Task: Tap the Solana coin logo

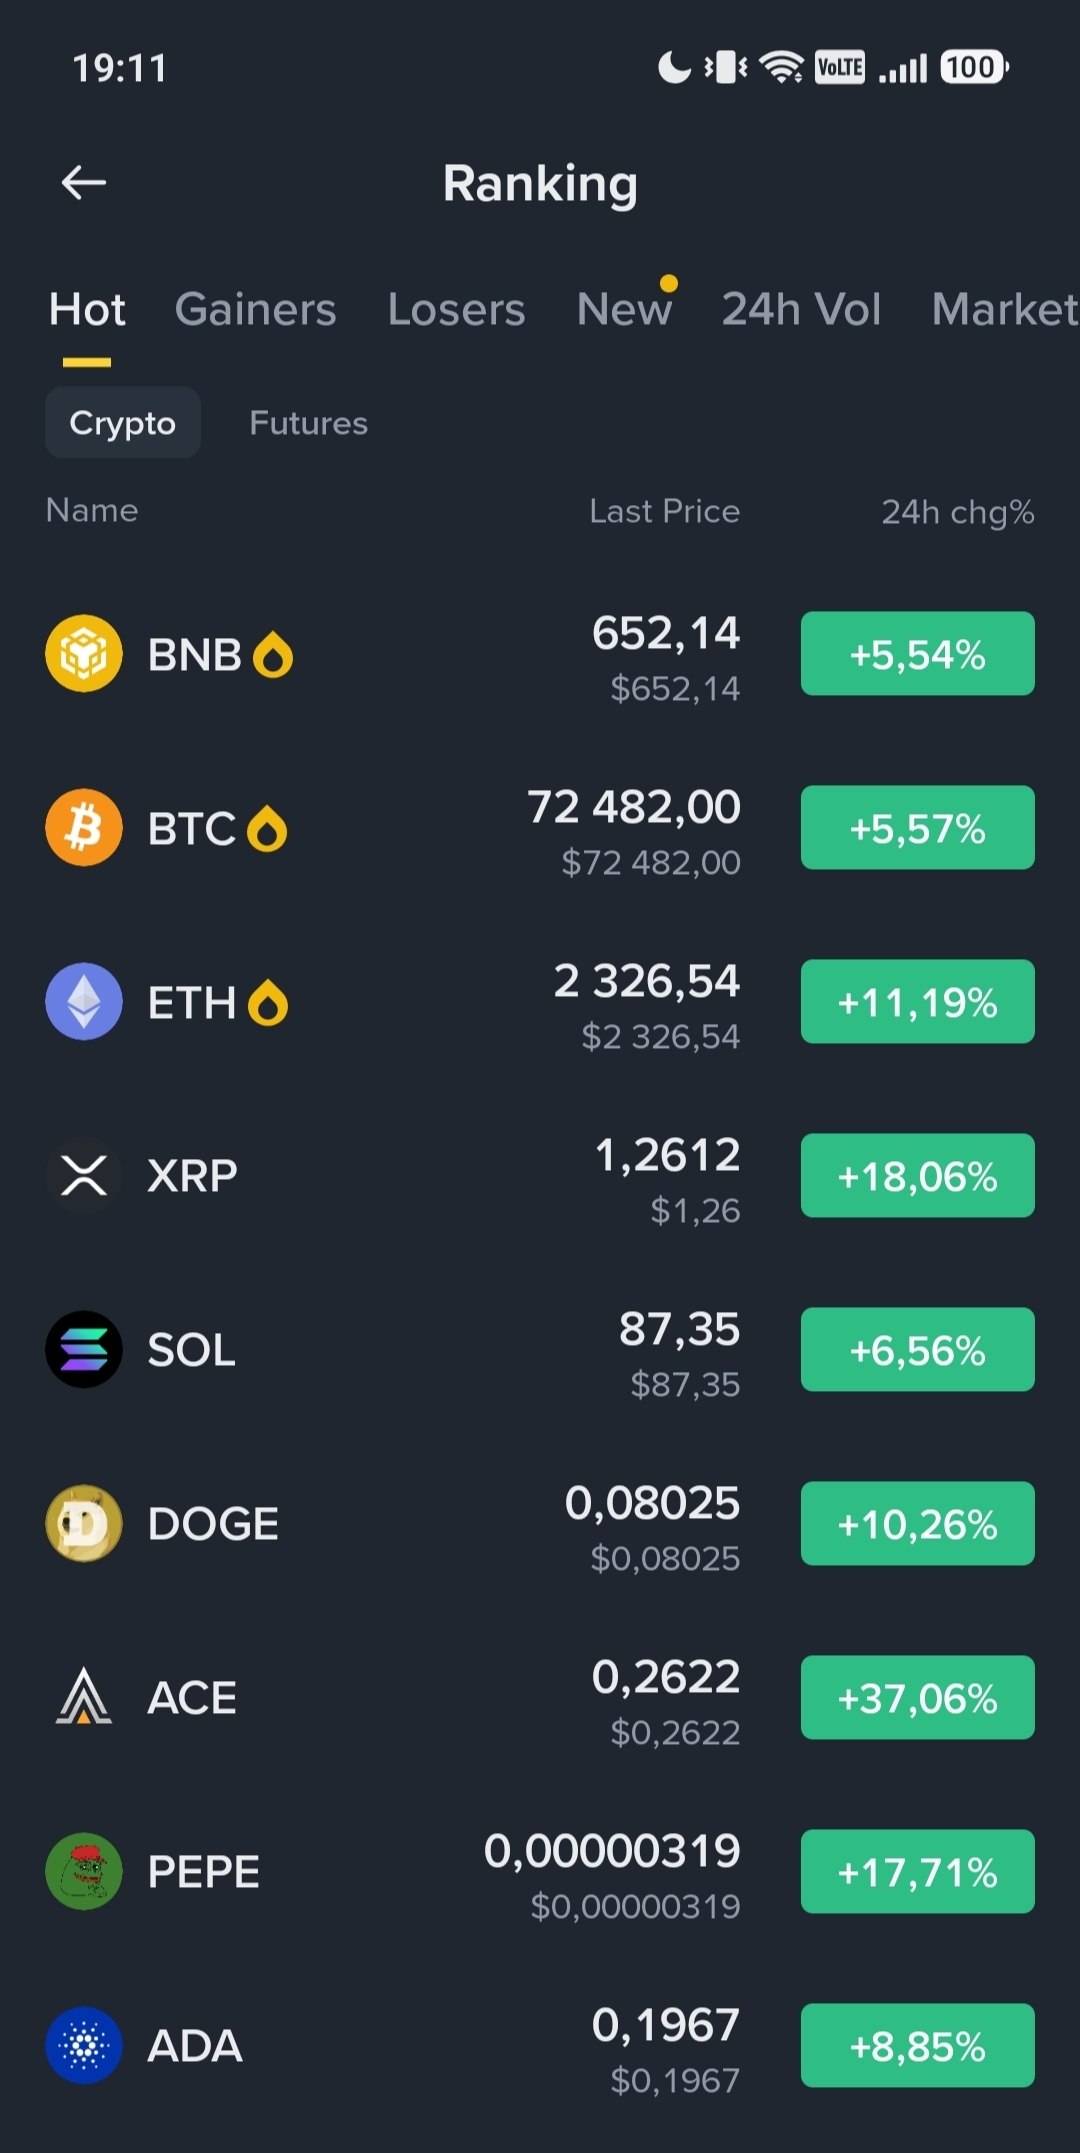Action: pos(84,1350)
